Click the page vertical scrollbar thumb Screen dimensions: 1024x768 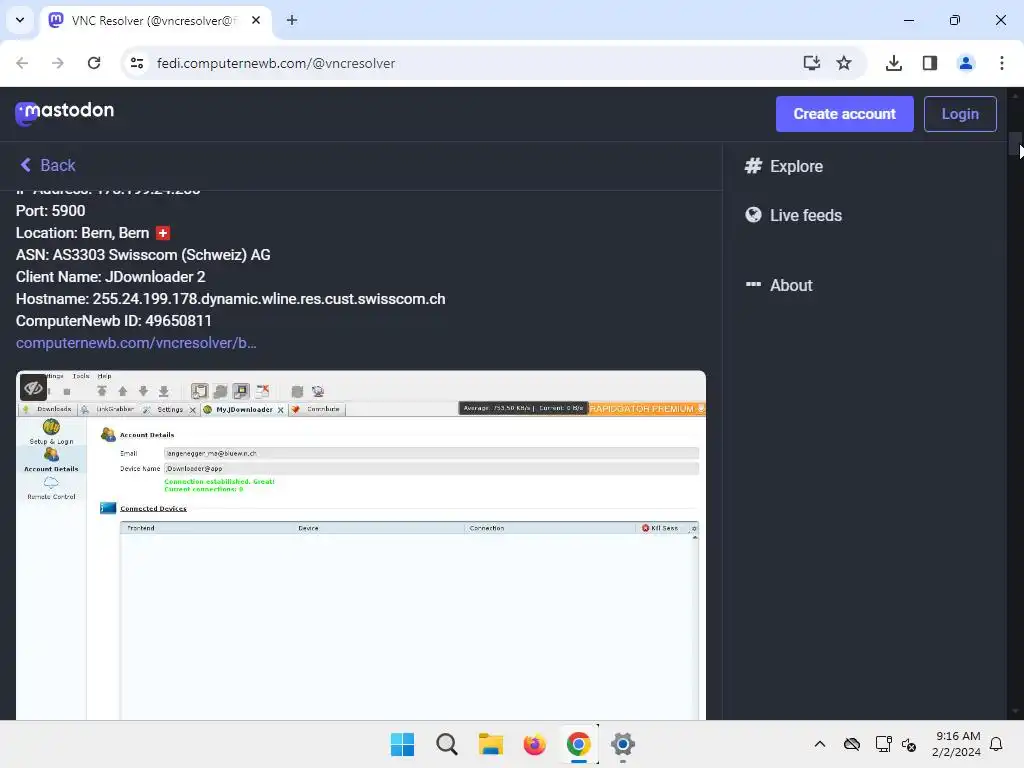click(x=1015, y=144)
